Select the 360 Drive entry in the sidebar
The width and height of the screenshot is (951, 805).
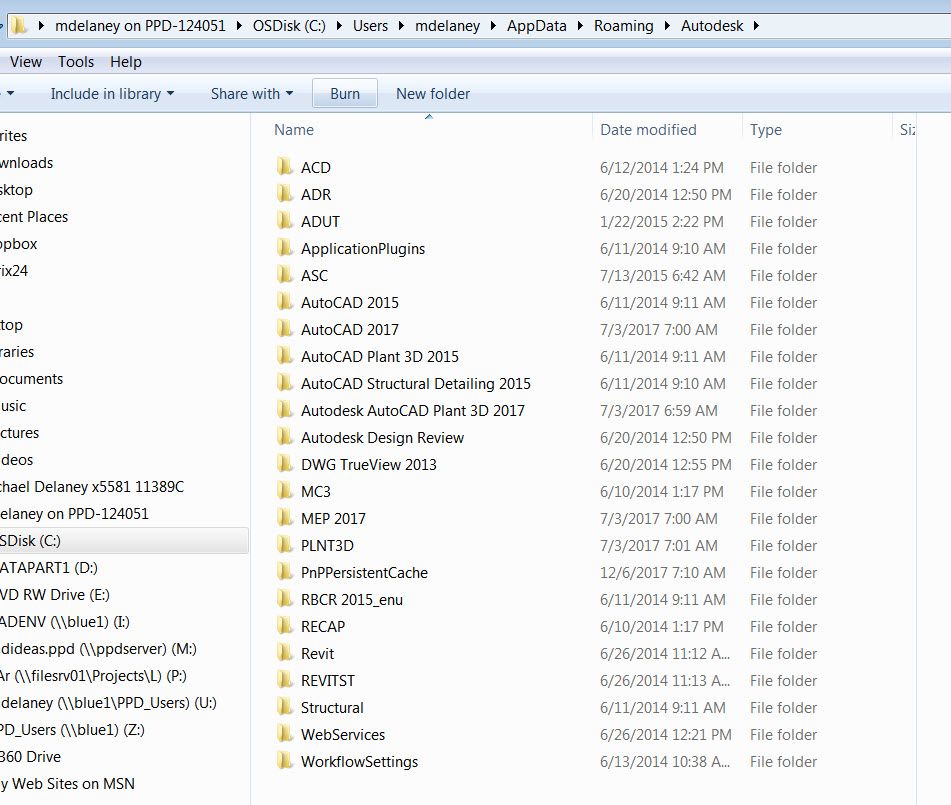30,756
